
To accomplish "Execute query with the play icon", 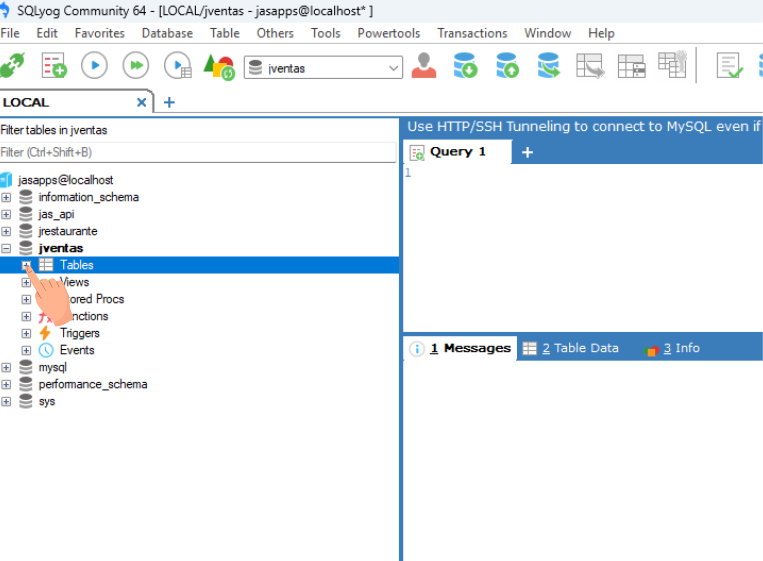I will pos(94,65).
